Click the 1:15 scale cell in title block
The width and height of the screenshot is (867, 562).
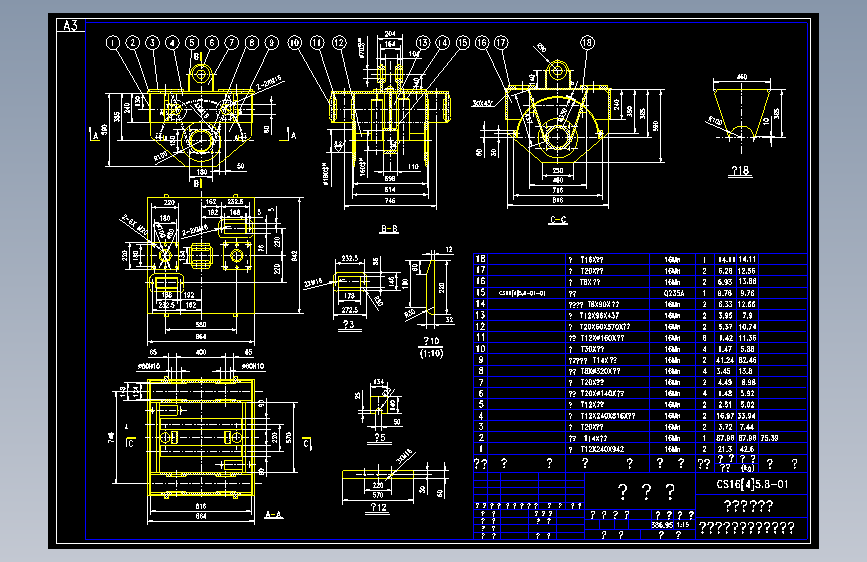pos(683,525)
